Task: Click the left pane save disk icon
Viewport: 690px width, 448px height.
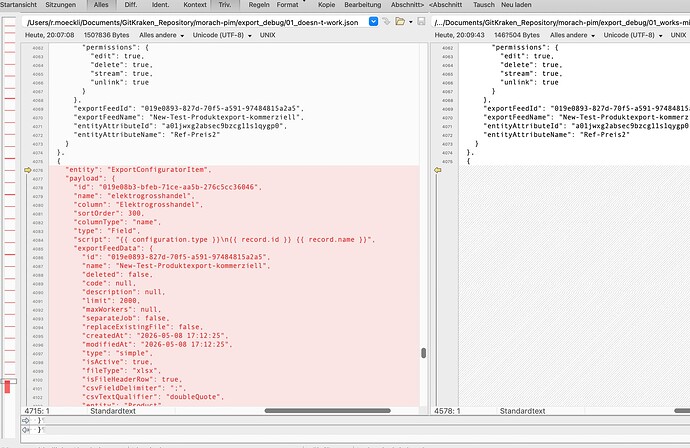Action: 421,21
